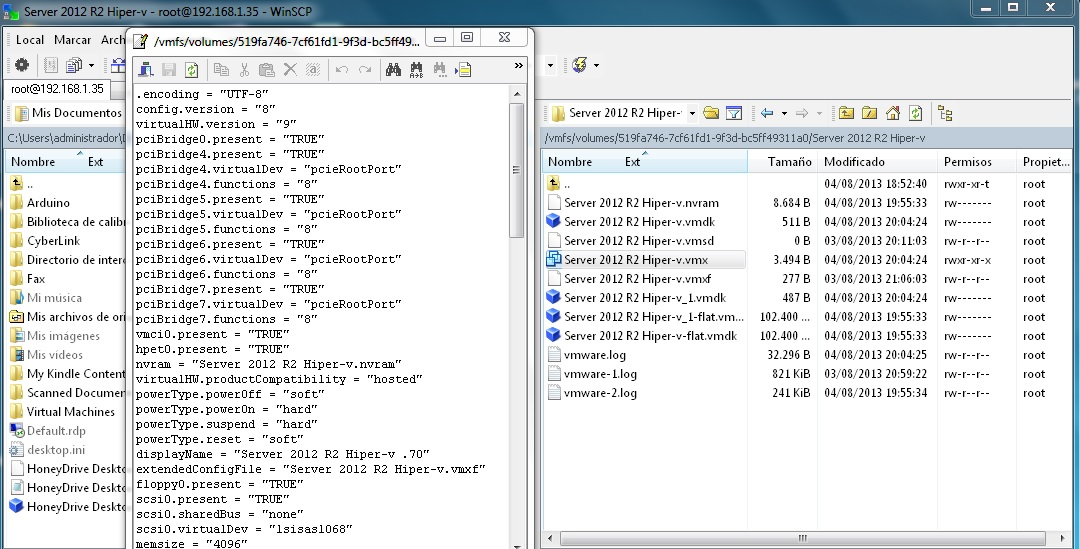1080x549 pixels.
Task: Open the remote parent directory icon
Action: tap(847, 113)
